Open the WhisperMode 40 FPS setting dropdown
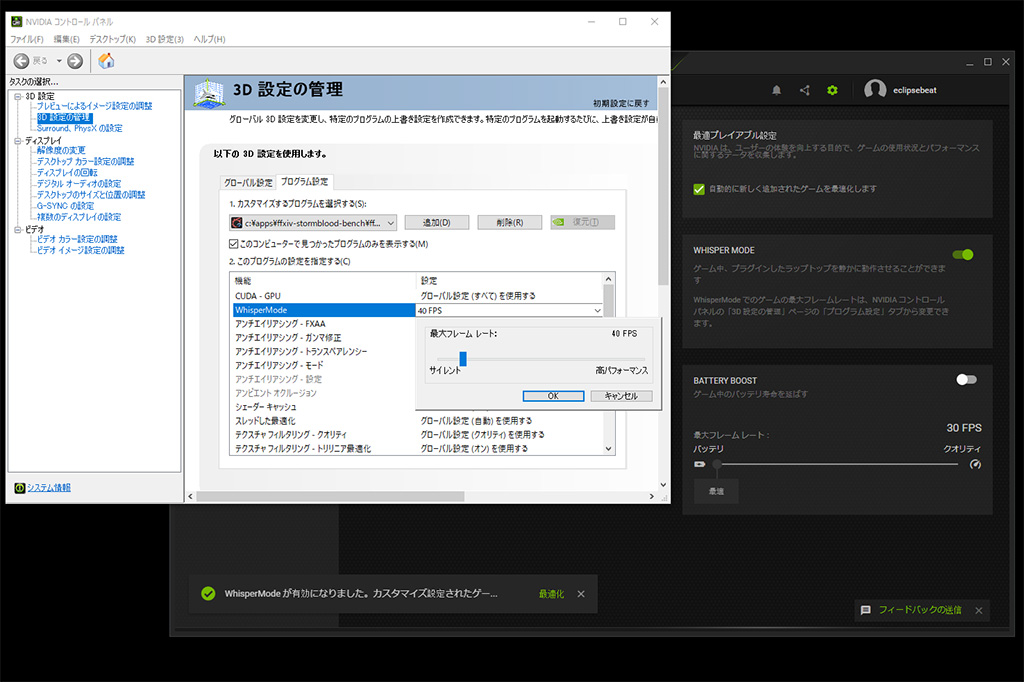 click(x=597, y=311)
